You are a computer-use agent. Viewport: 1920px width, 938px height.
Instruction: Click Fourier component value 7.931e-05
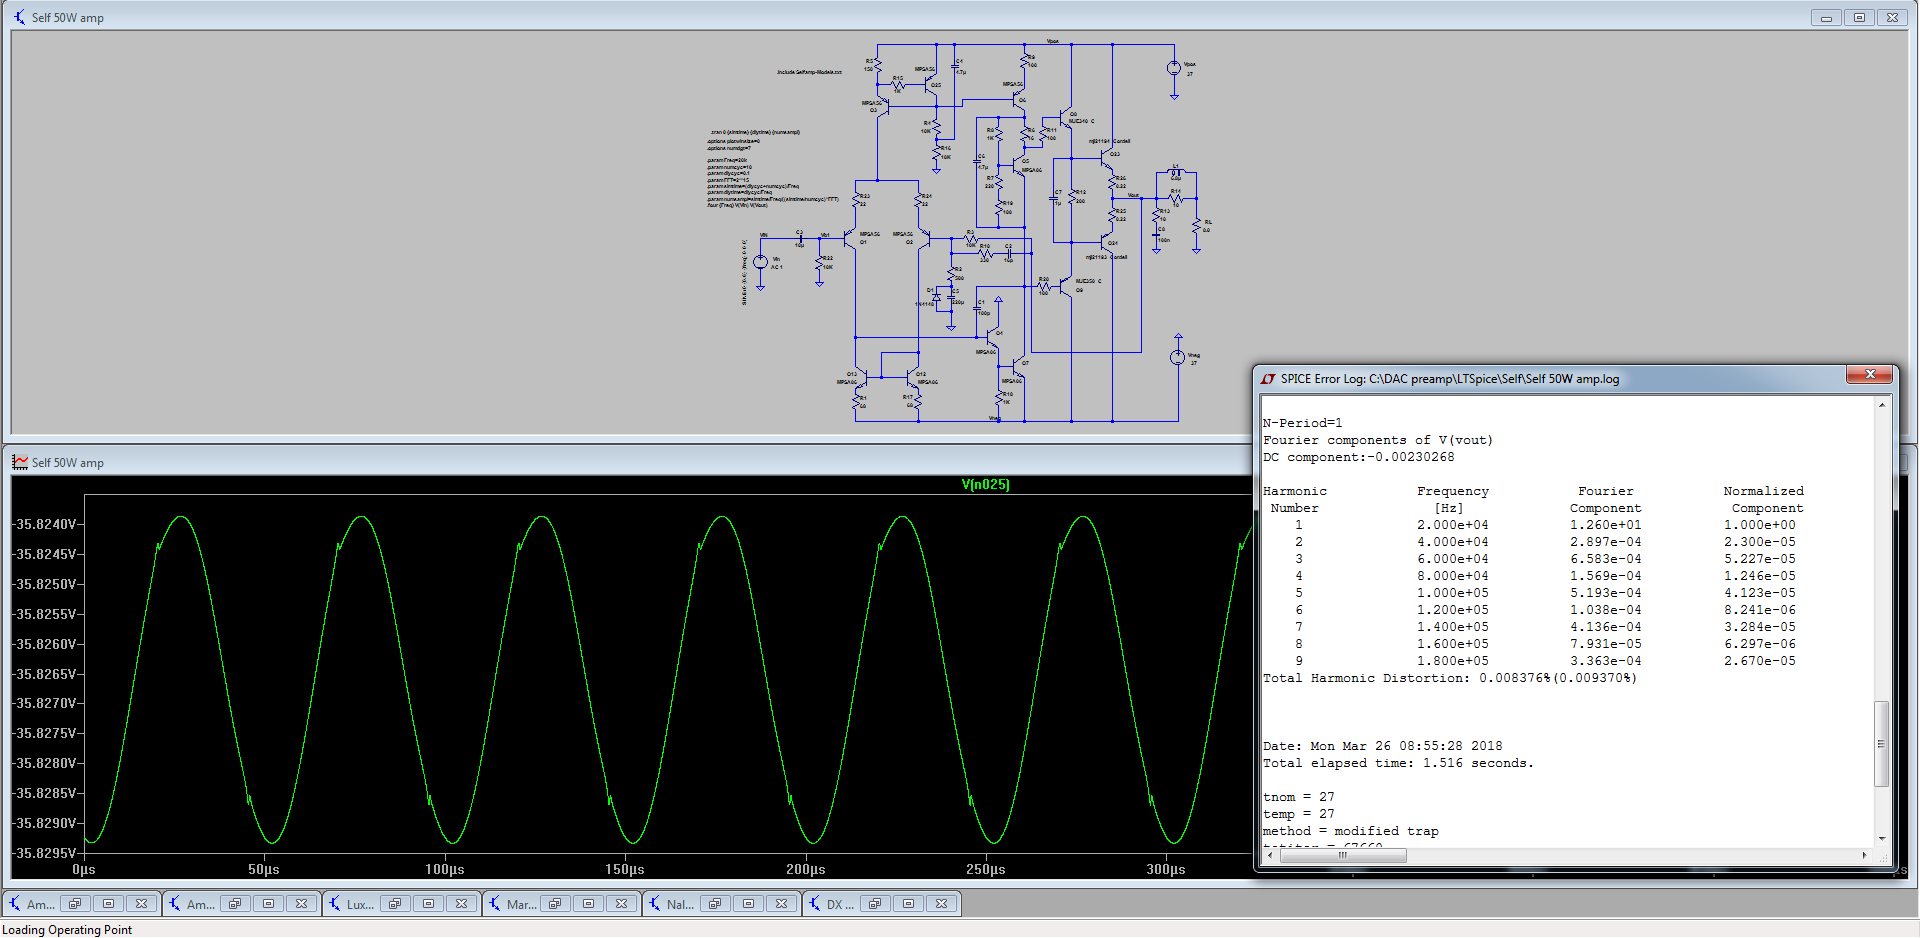[x=1605, y=644]
